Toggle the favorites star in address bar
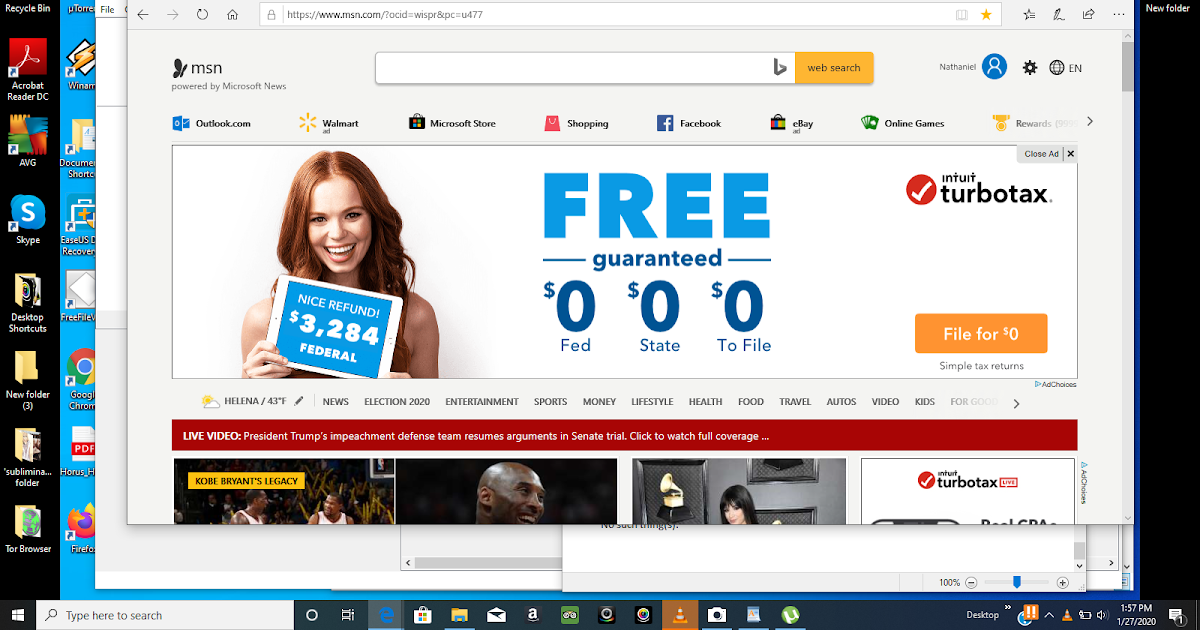This screenshot has height=630, width=1200. (986, 15)
